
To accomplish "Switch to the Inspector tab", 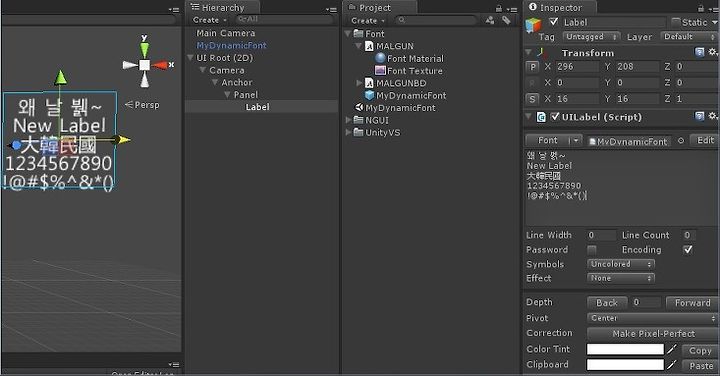I will [561, 8].
